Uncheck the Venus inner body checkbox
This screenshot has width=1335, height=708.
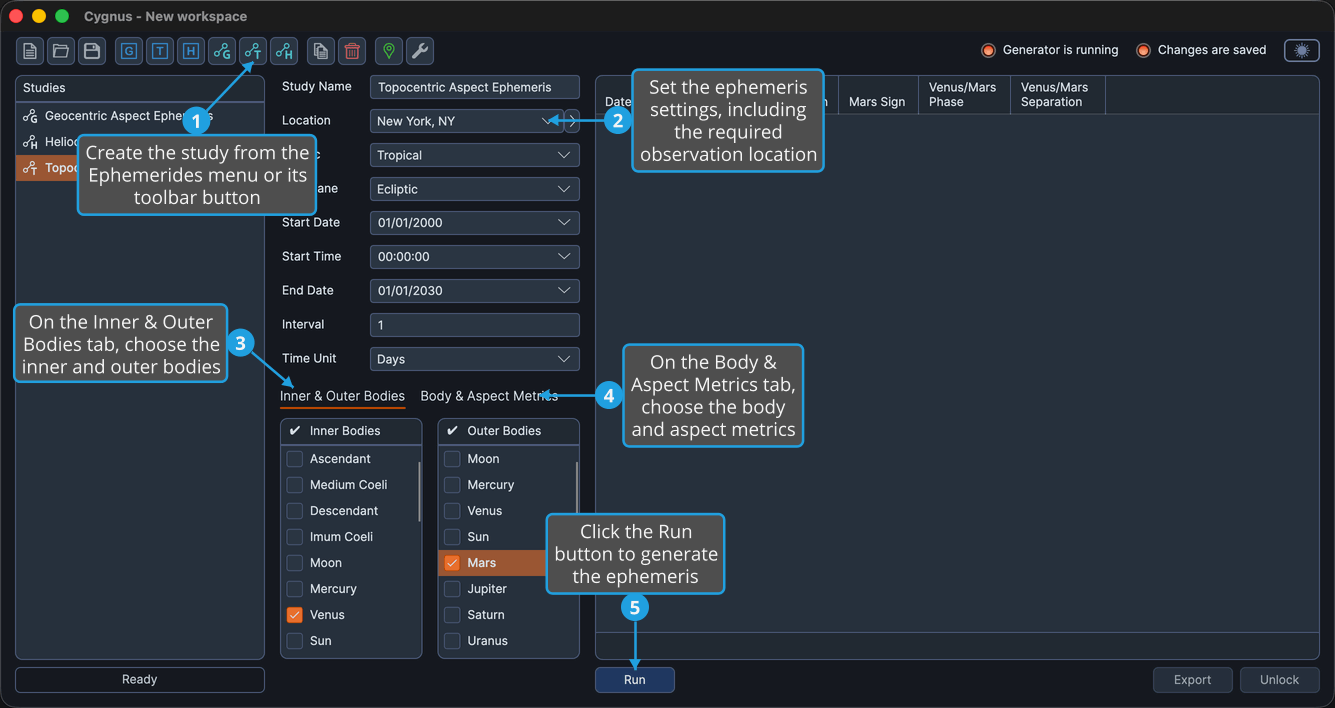click(x=295, y=615)
